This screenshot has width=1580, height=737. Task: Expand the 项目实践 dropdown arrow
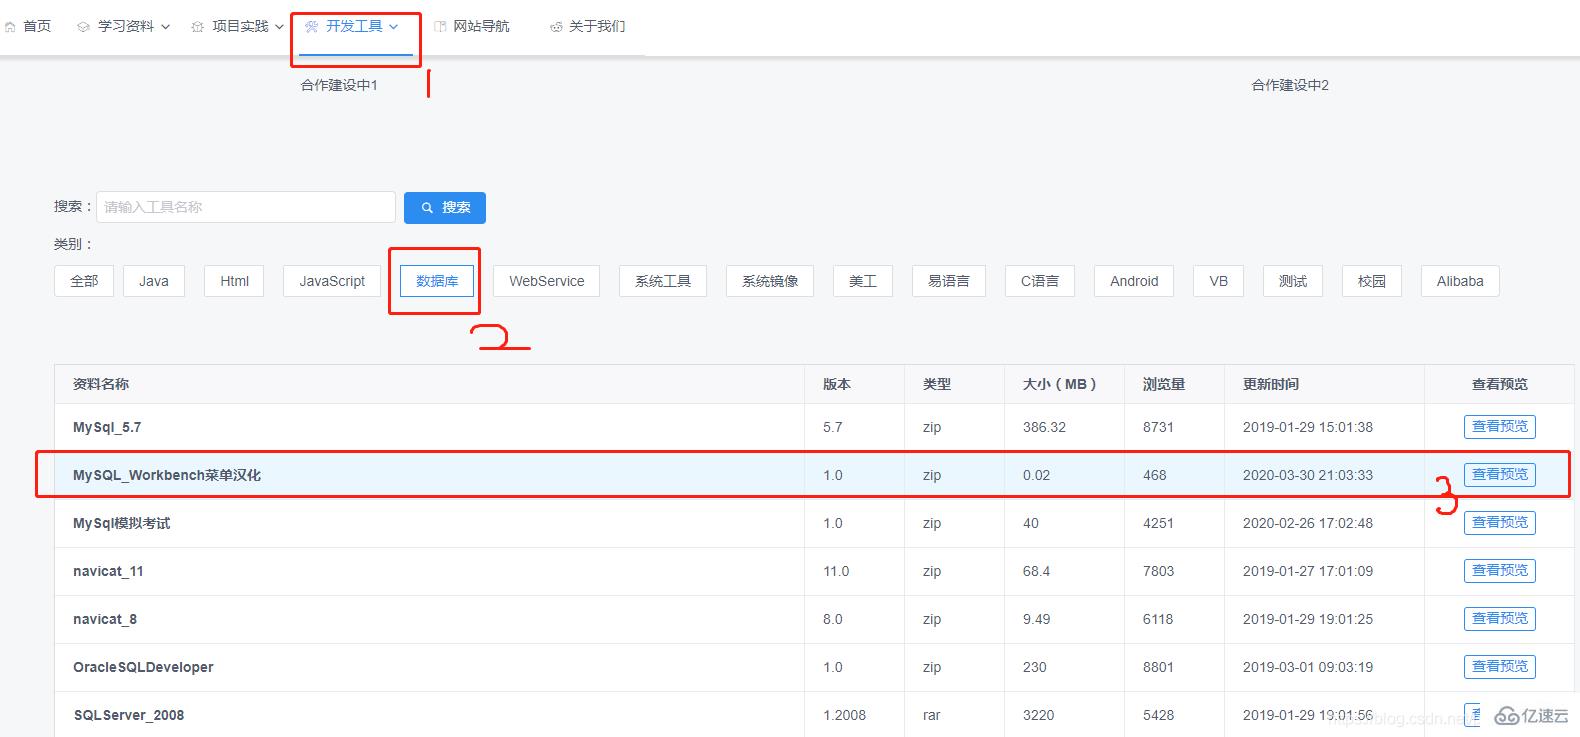click(x=280, y=27)
